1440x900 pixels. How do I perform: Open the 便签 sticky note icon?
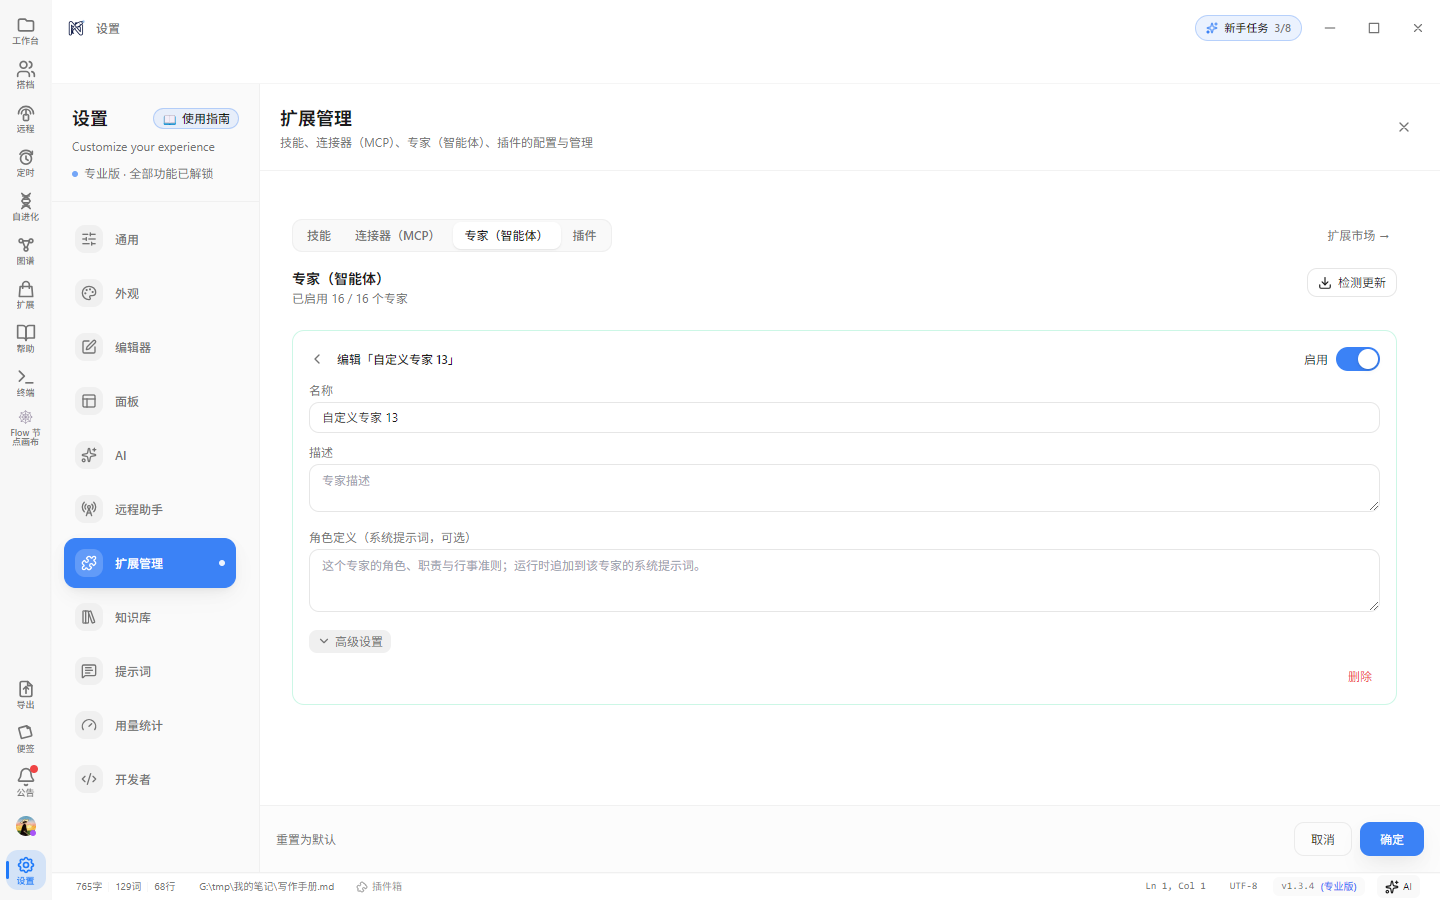coord(26,739)
